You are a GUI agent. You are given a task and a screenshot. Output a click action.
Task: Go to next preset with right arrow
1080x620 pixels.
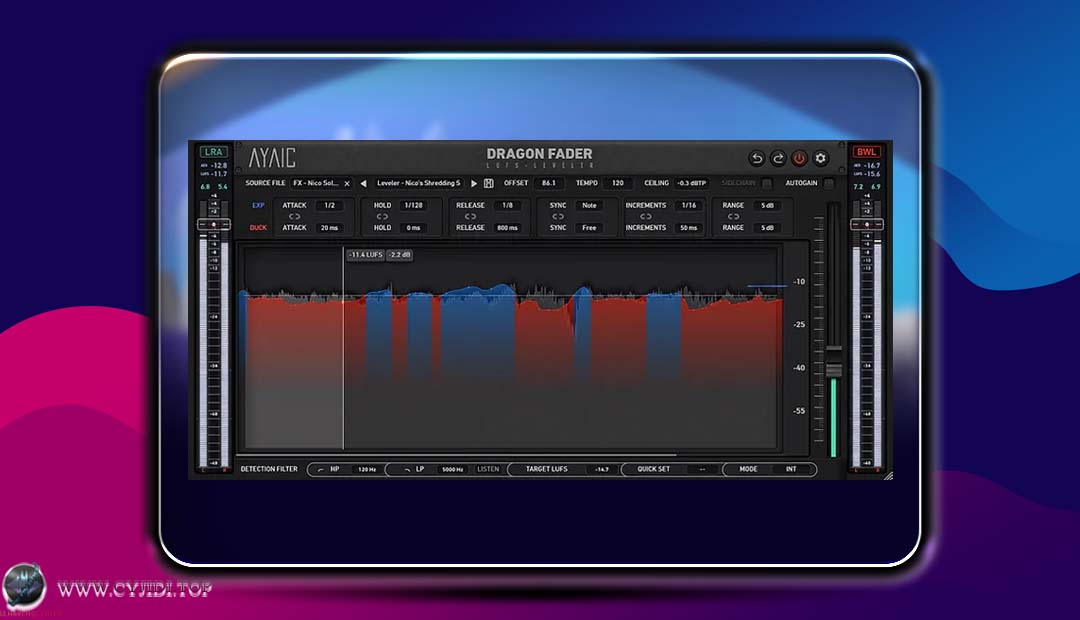click(x=473, y=183)
